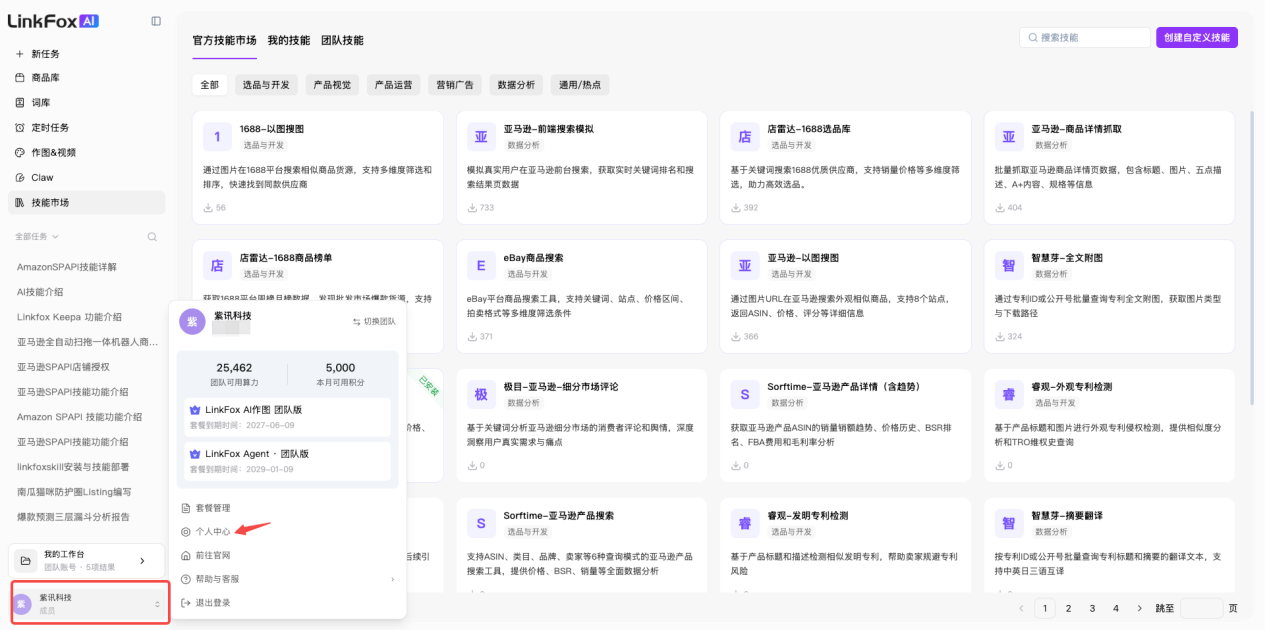The height and width of the screenshot is (630, 1265).
Task: Click the 极目-亚马逊-细分市场评论 skill icon
Action: click(x=481, y=395)
